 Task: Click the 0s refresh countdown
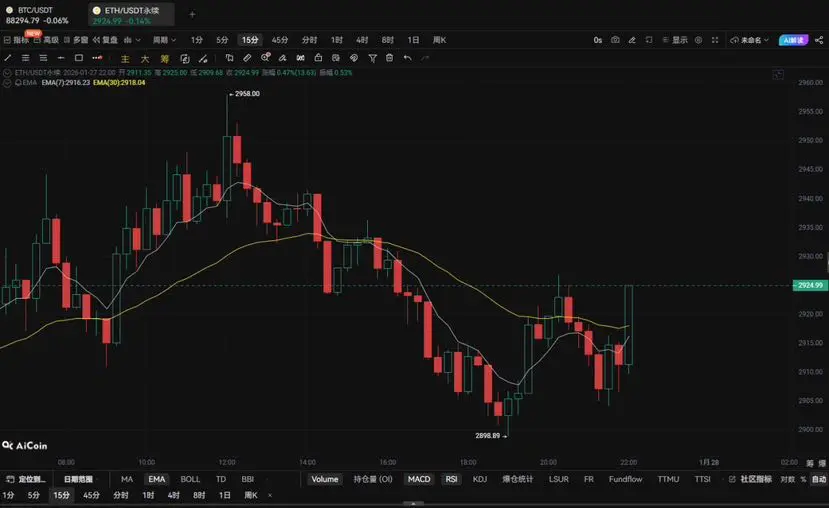597,40
